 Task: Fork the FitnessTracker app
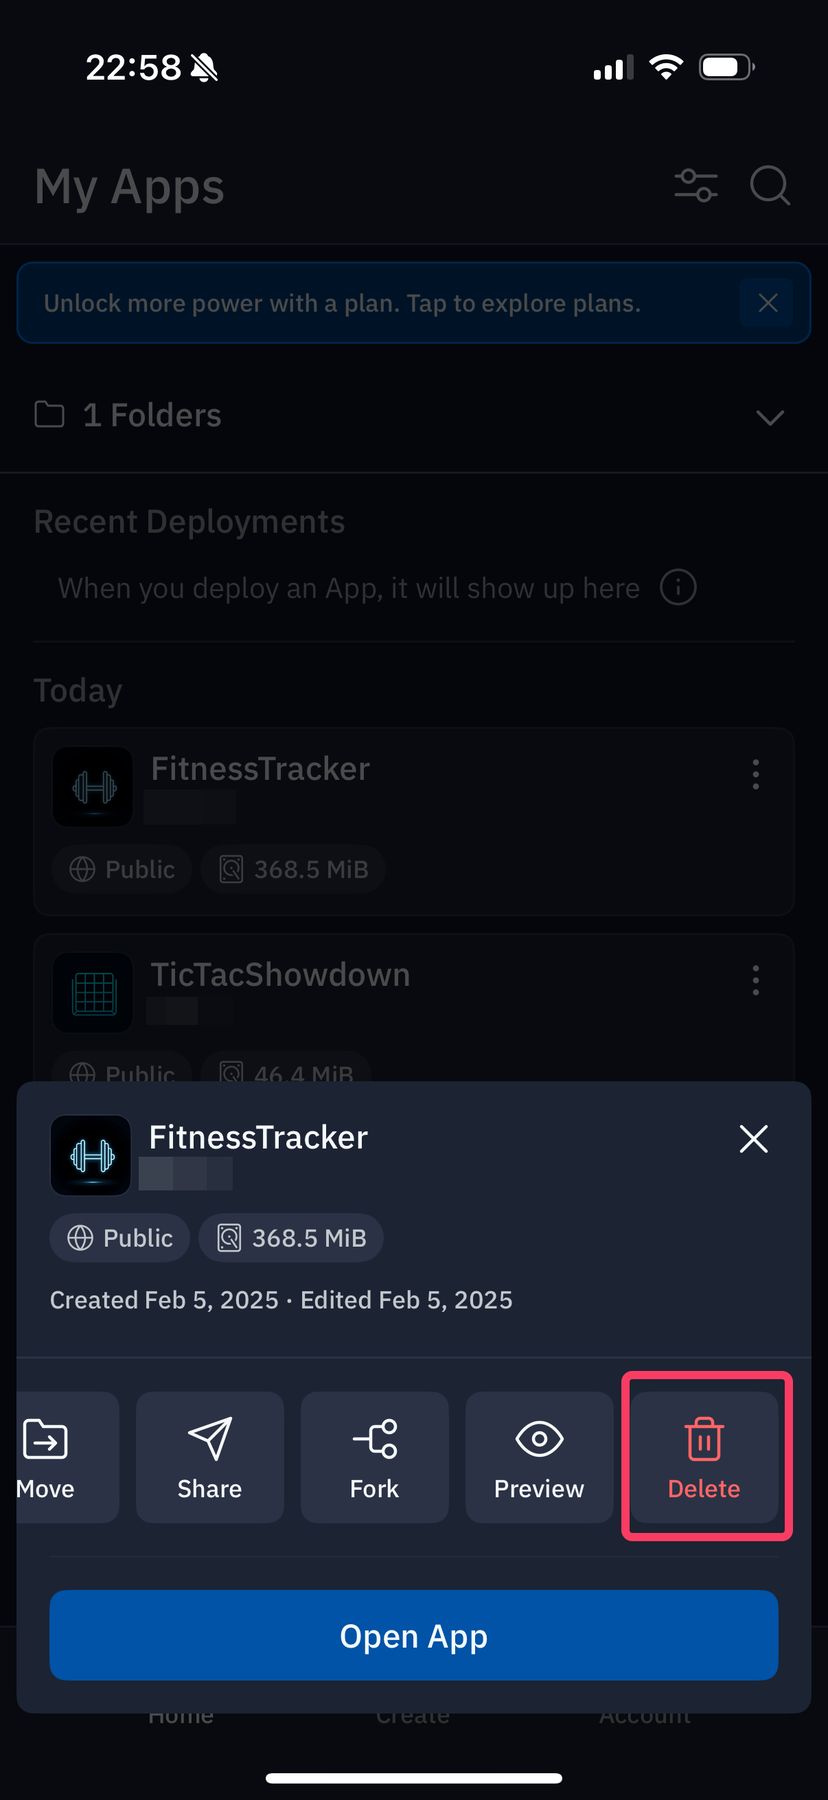374,1457
